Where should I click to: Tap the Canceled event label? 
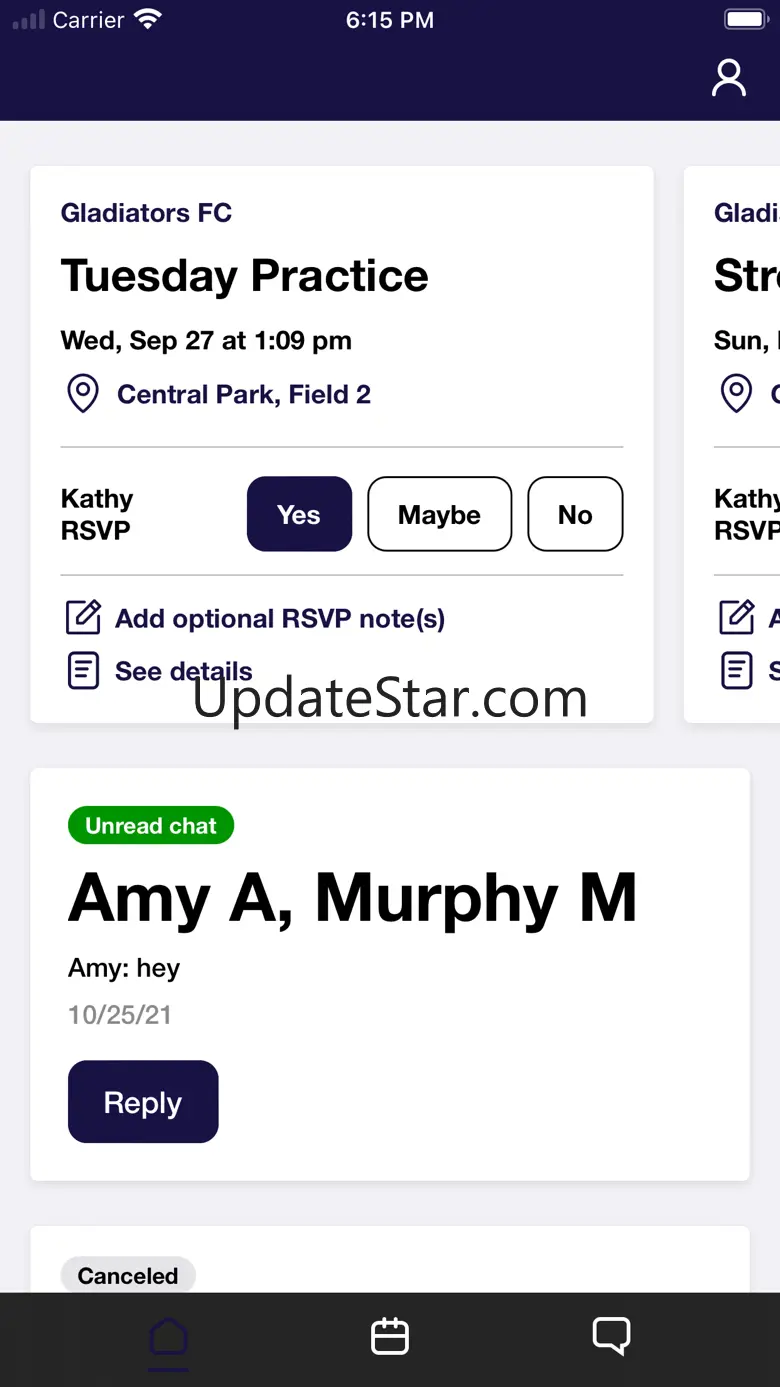click(x=128, y=1276)
